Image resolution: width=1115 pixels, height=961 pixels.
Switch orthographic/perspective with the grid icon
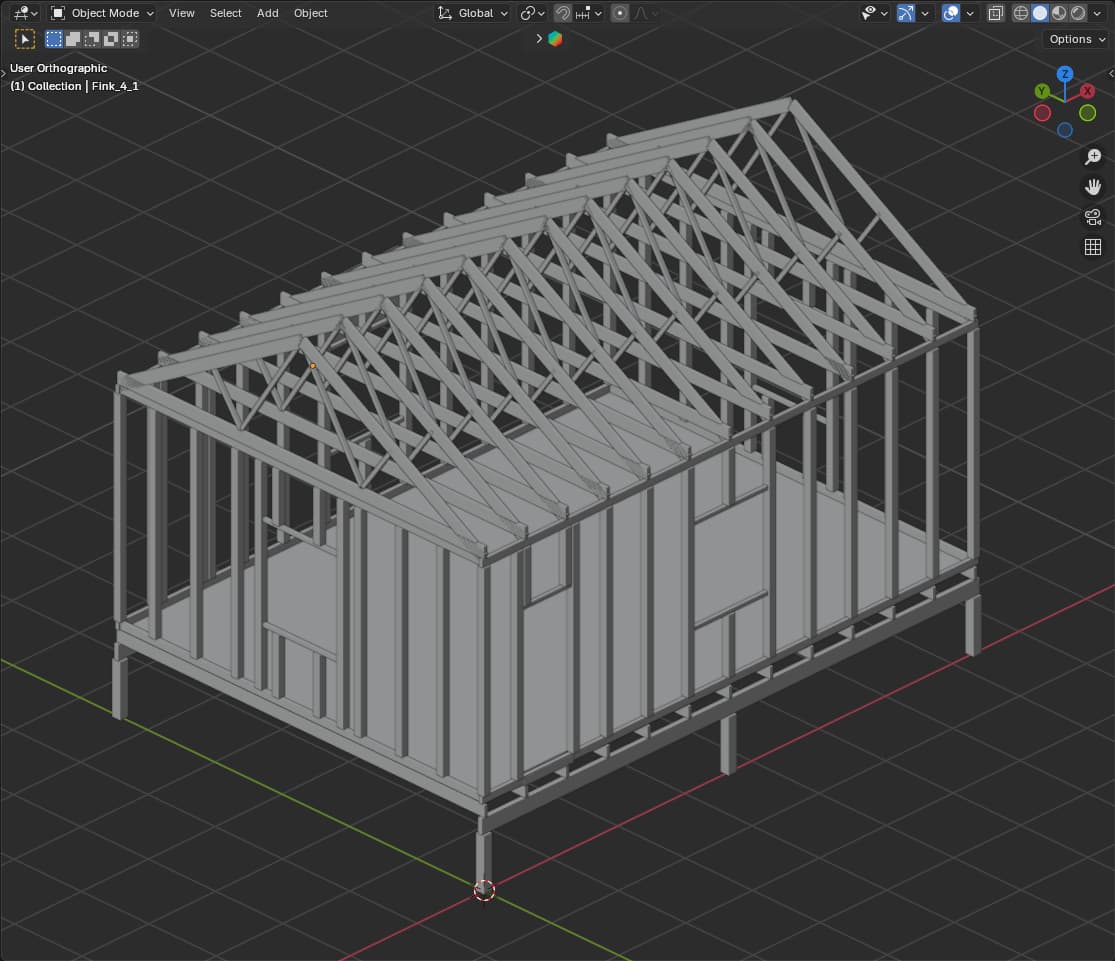click(x=1093, y=247)
